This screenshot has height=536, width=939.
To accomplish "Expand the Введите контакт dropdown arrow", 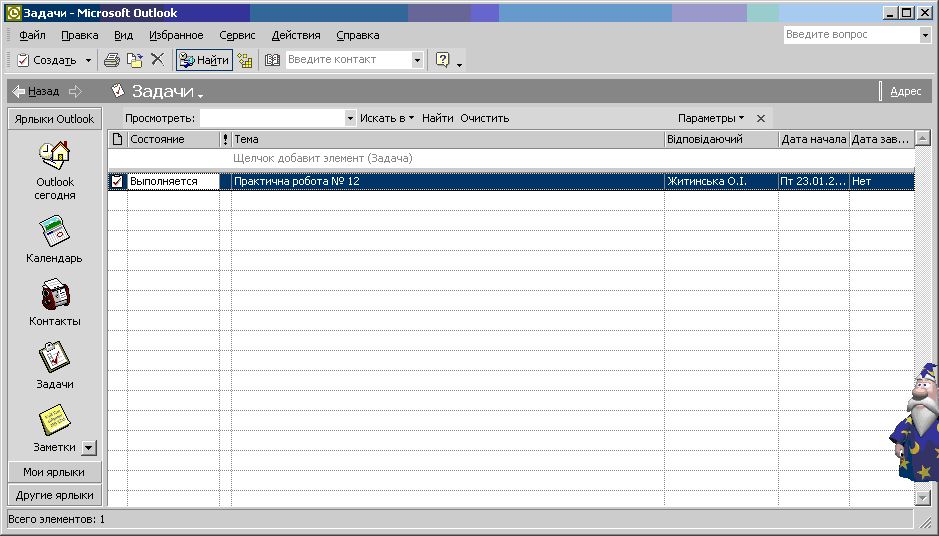I will point(417,60).
